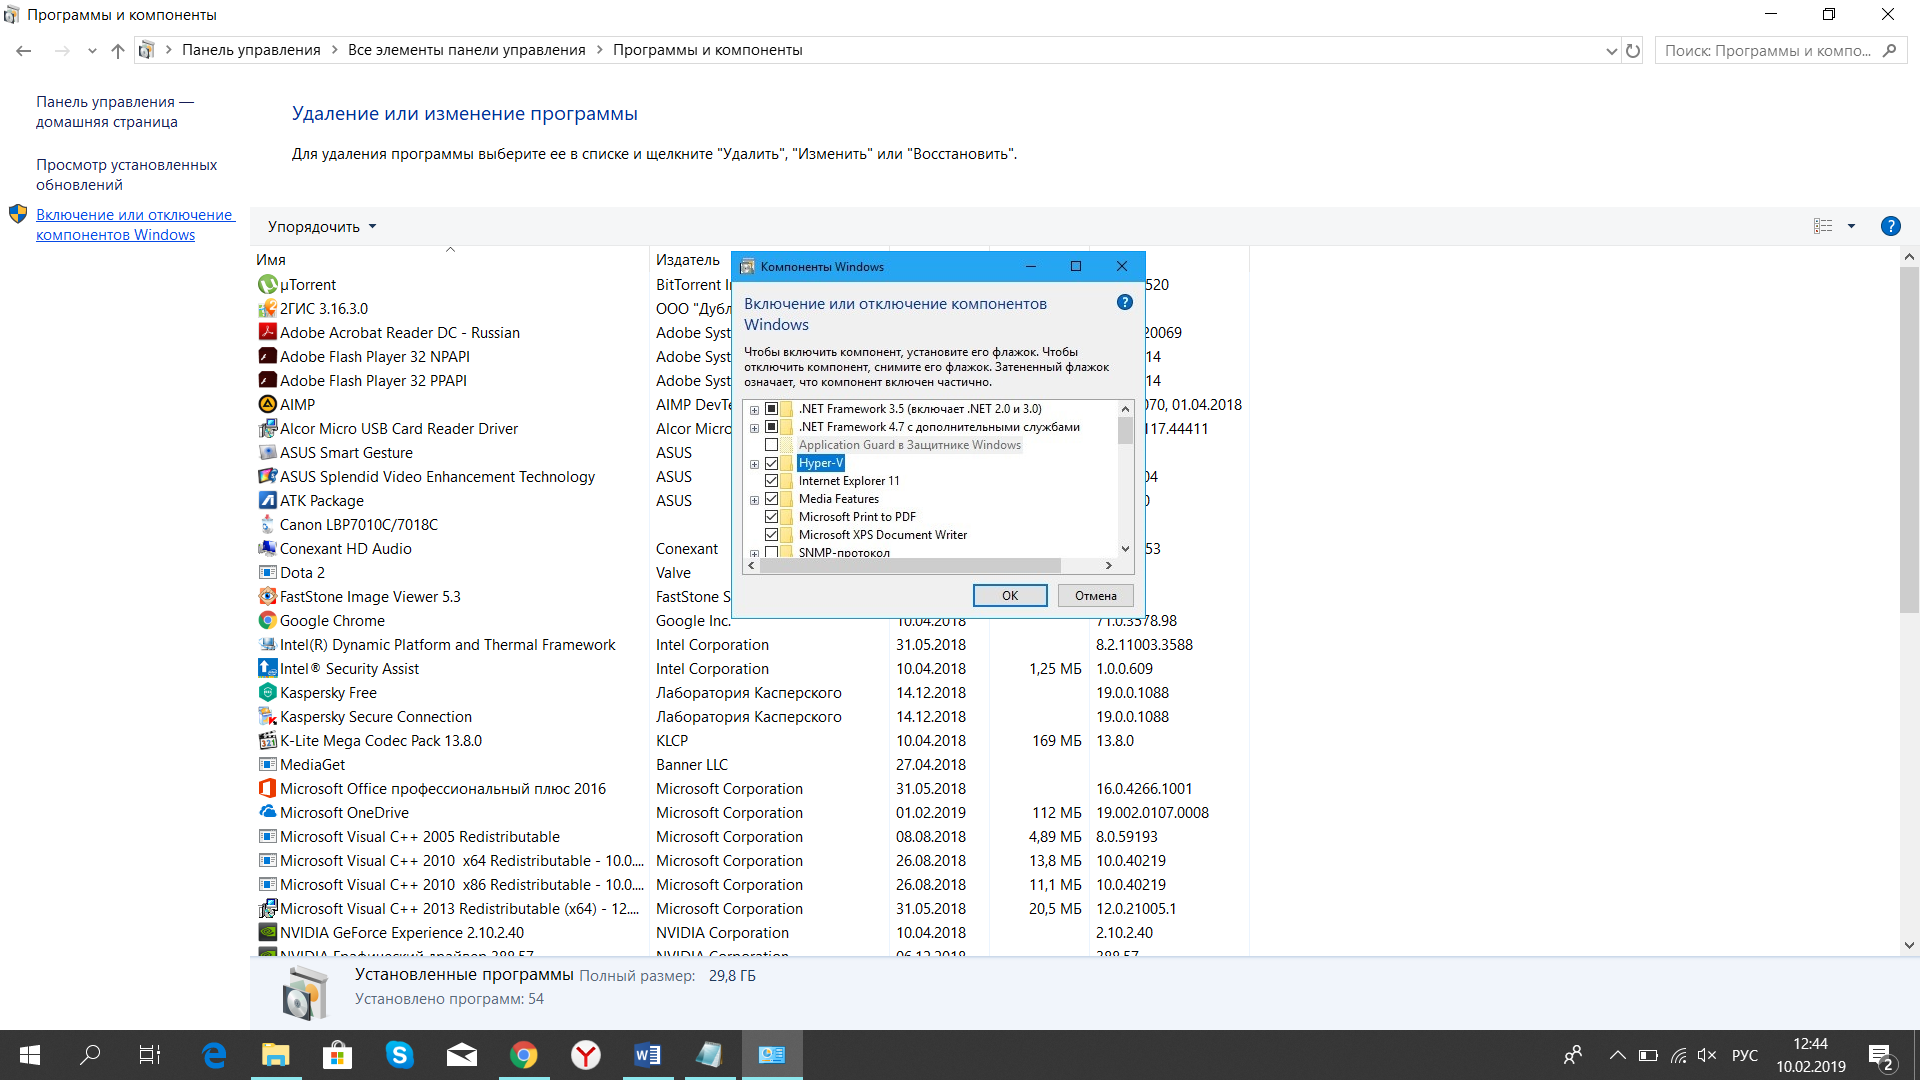Show hidden tray icons
Image resolution: width=1920 pixels, height=1080 pixels.
click(1617, 1055)
